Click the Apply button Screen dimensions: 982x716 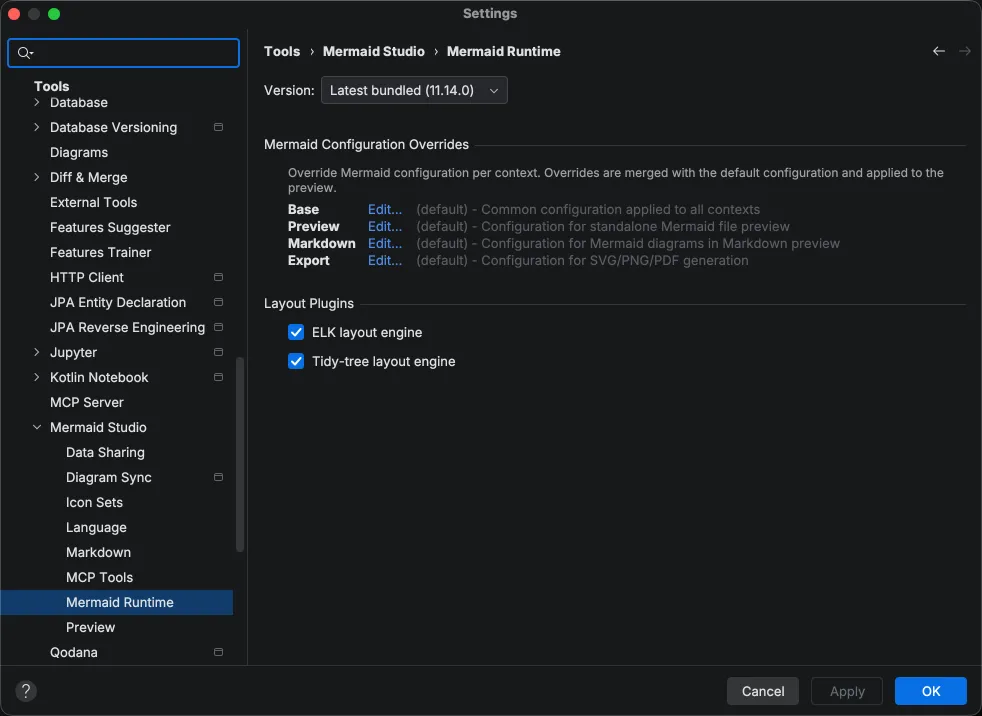pos(847,691)
